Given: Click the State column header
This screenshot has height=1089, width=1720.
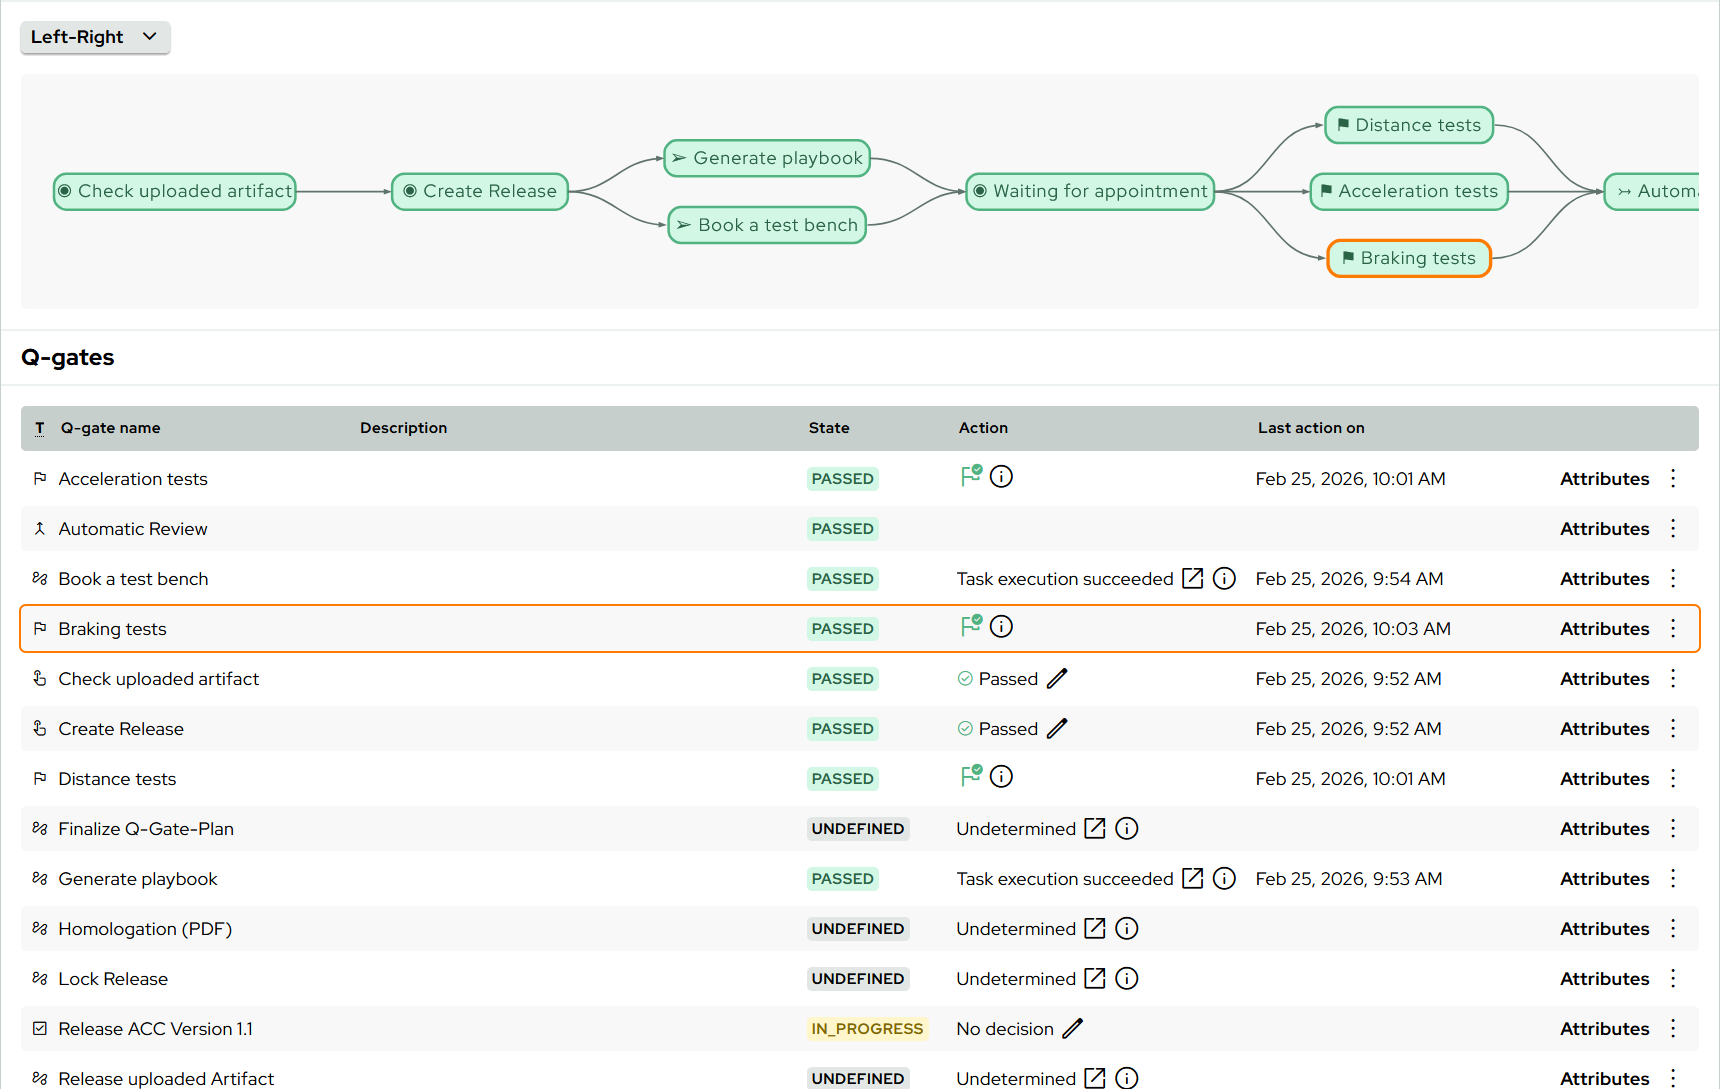Looking at the screenshot, I should (828, 428).
